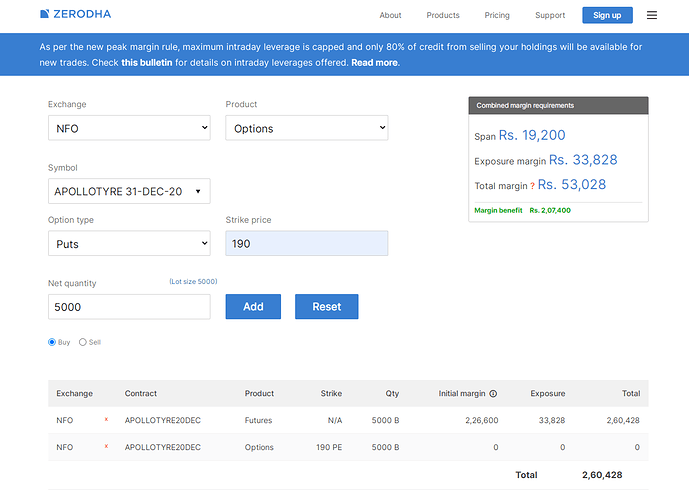Open the Symbol dropdown APOLLOTYRE 31-DEC-20
Image resolution: width=689 pixels, height=500 pixels.
129,191
